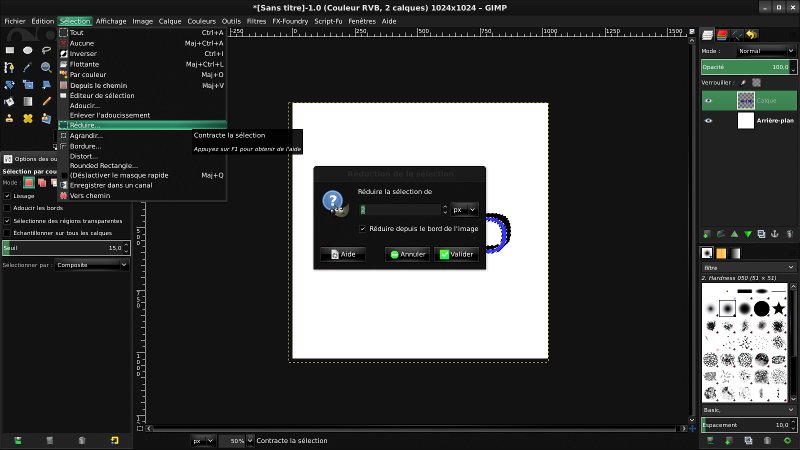
Task: Toggle lock pixels brush icon
Action: 743,83
